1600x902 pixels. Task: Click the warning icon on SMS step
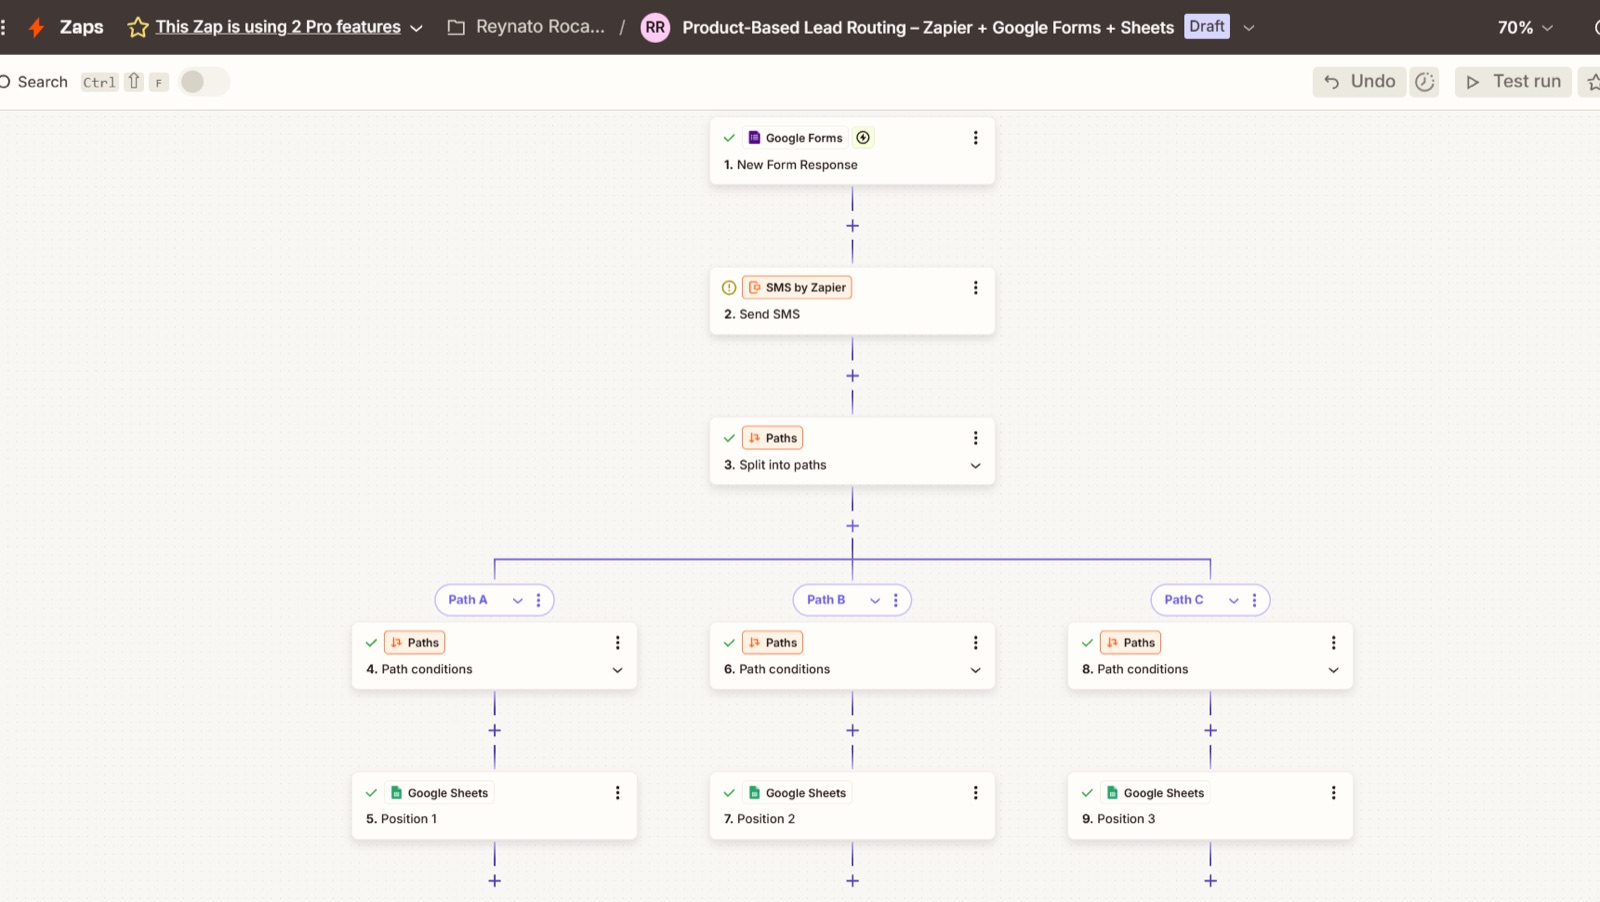[x=729, y=288]
